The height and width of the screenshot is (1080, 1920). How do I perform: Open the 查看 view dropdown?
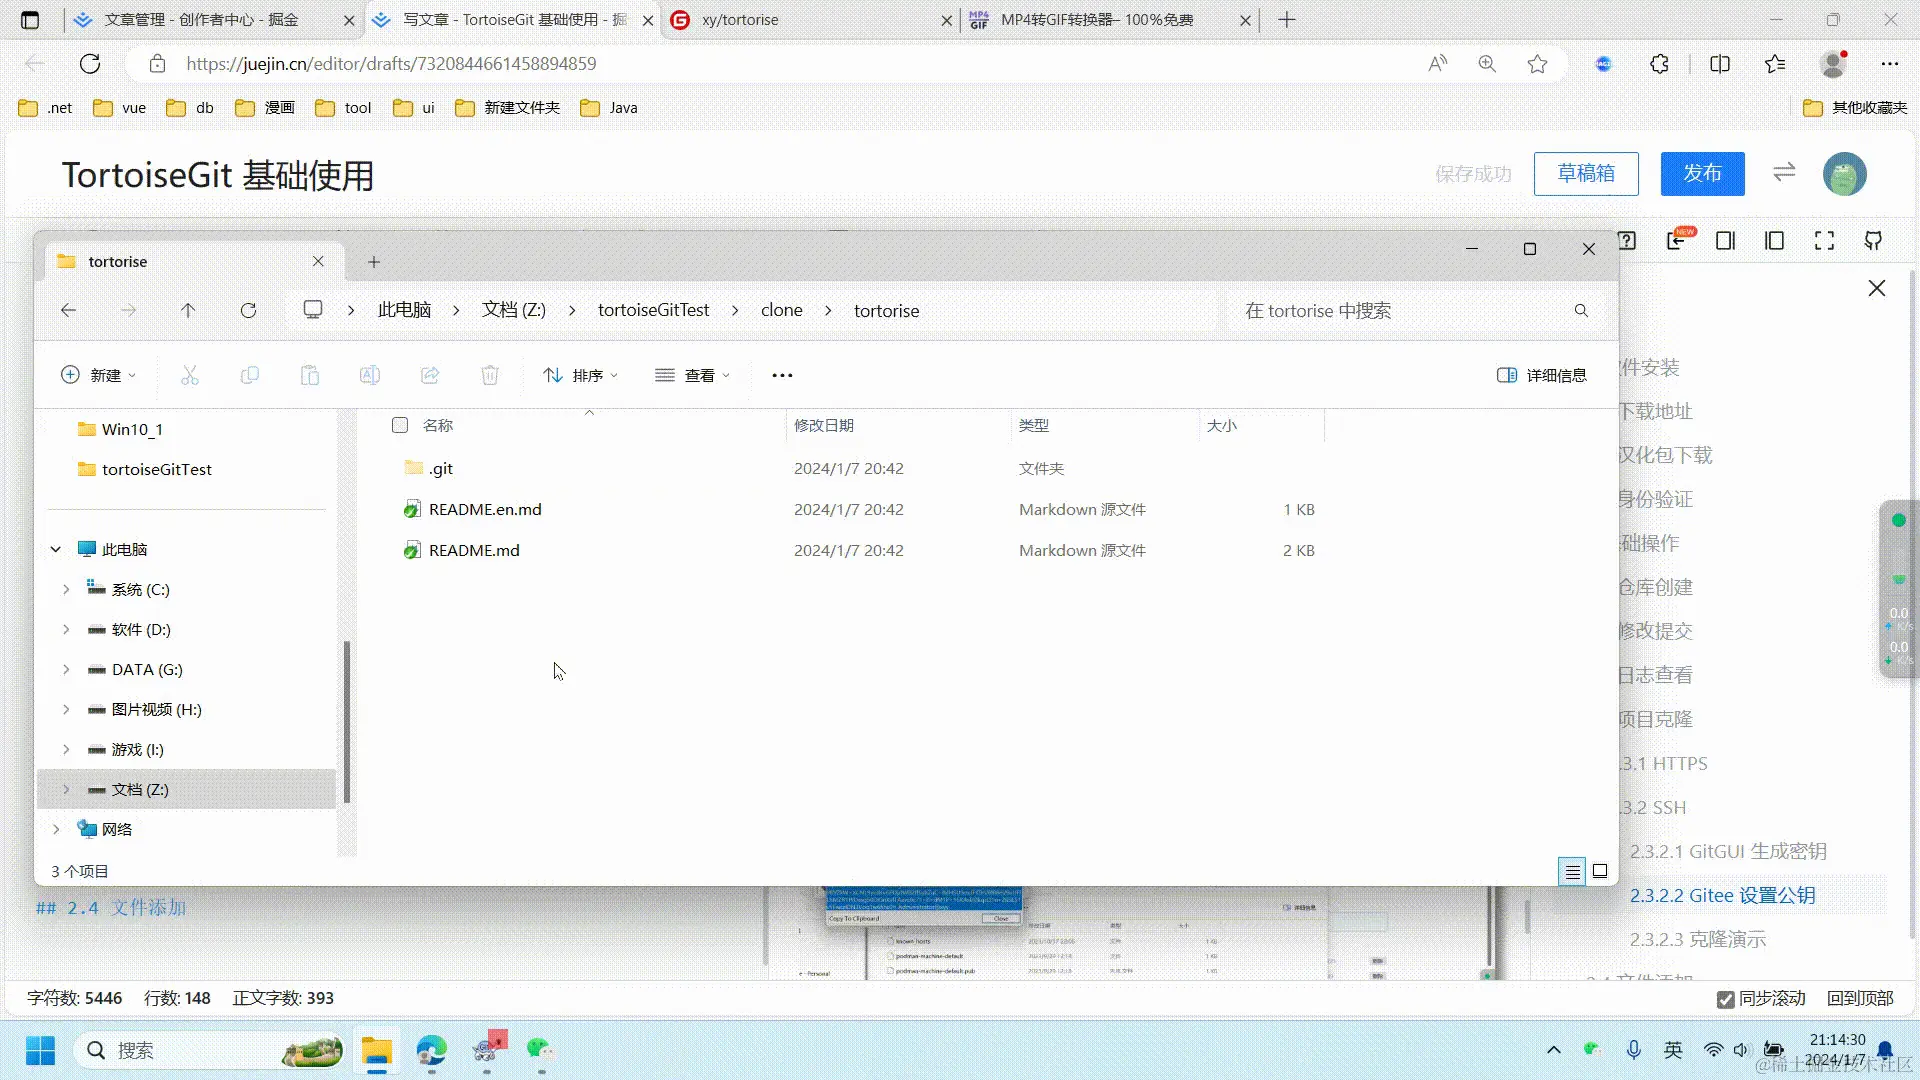coord(693,375)
